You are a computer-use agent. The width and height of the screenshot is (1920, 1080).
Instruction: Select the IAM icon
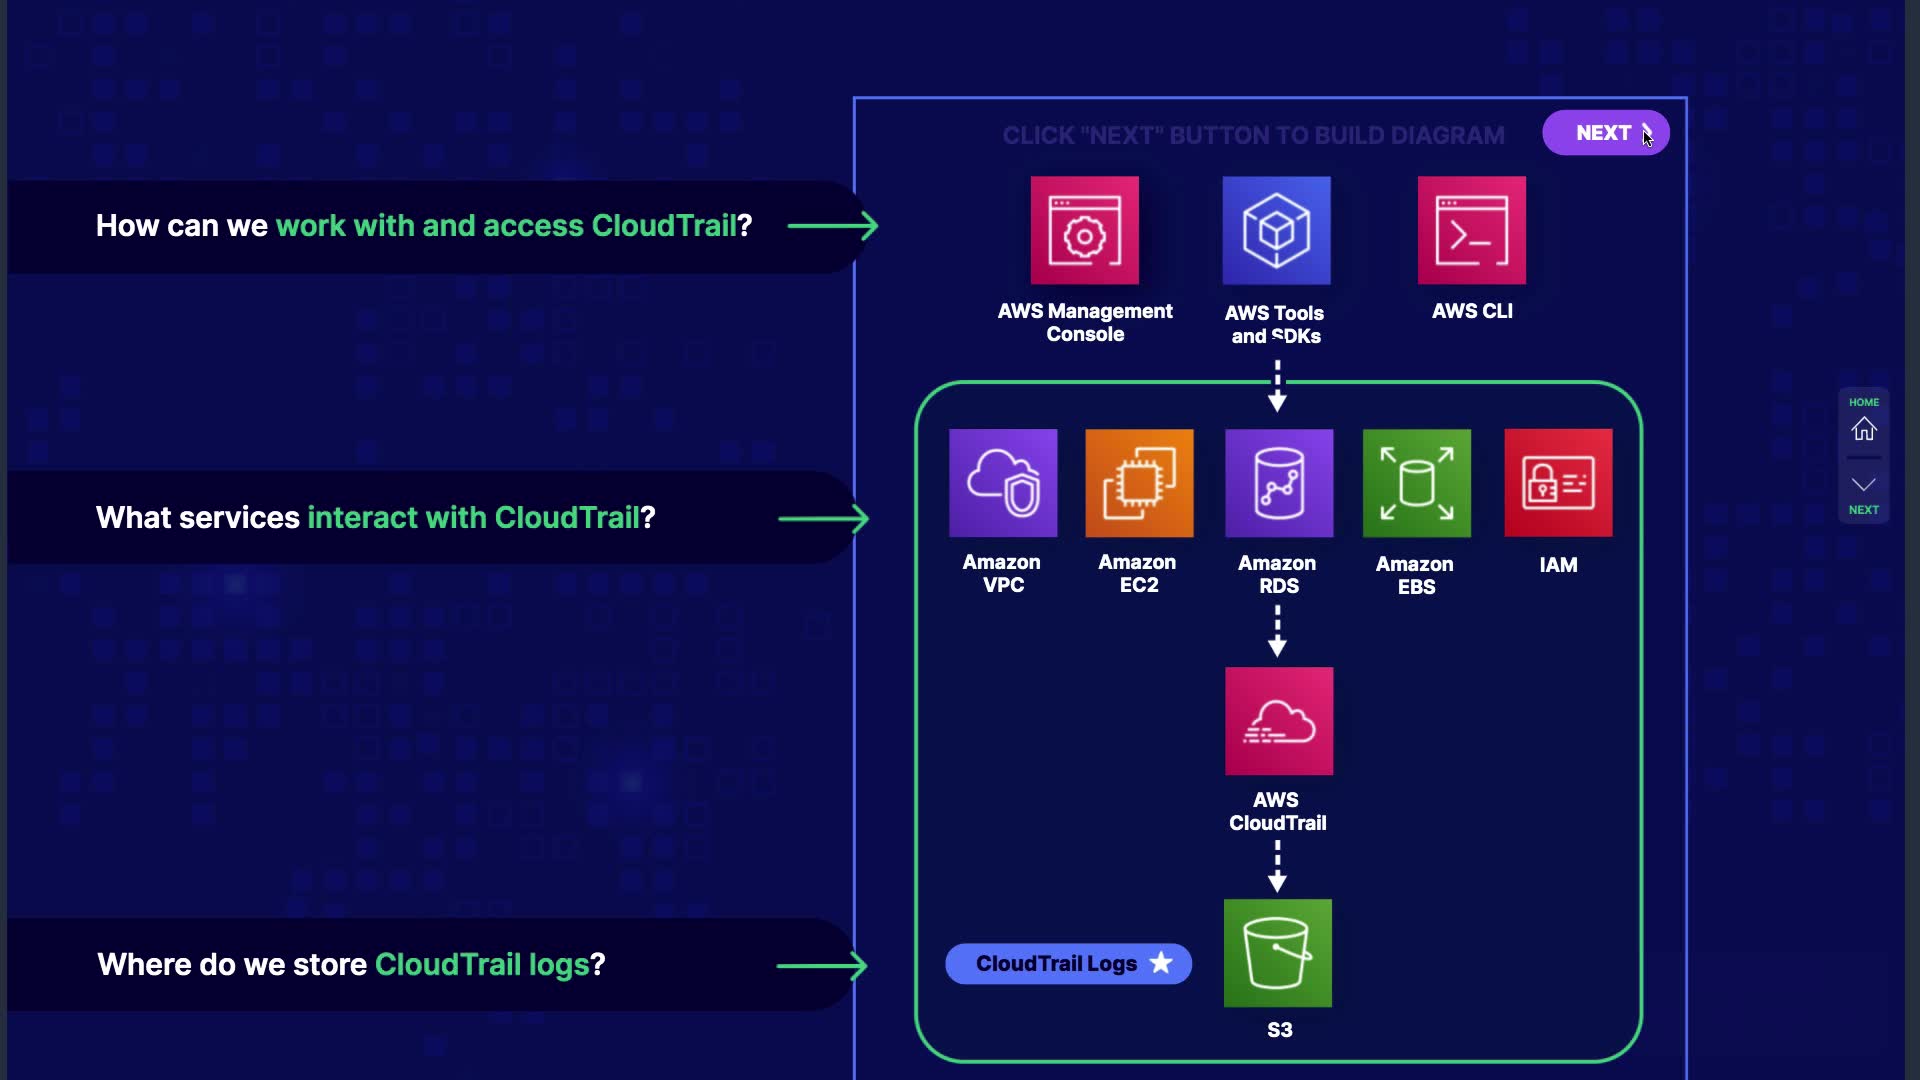click(1557, 483)
